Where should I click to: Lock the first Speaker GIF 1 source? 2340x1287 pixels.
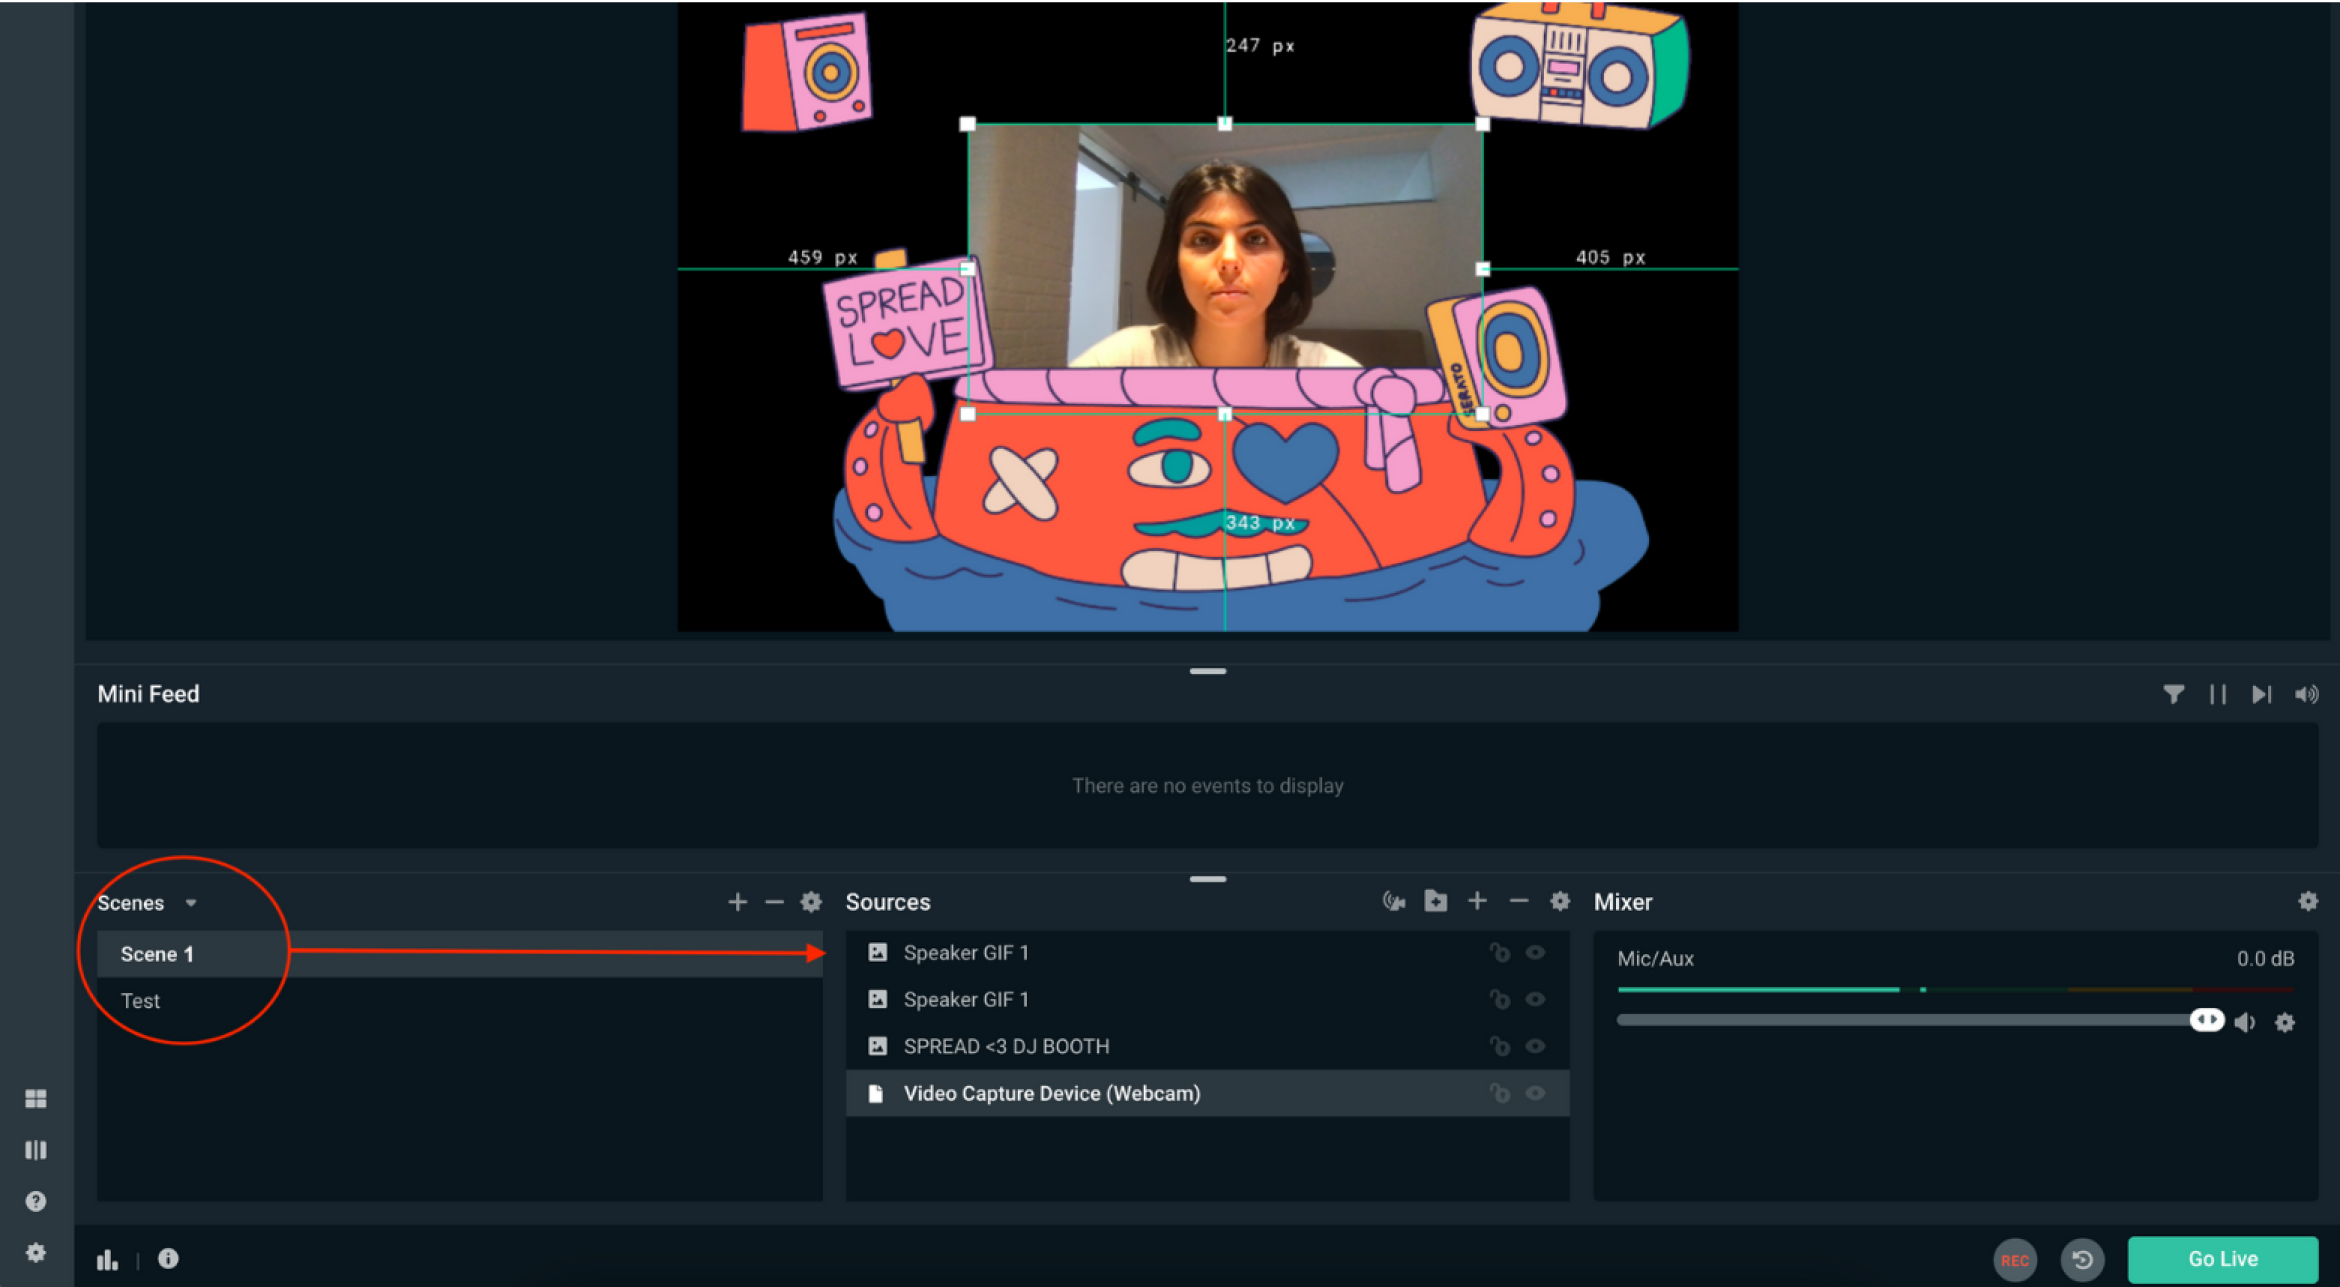point(1499,952)
